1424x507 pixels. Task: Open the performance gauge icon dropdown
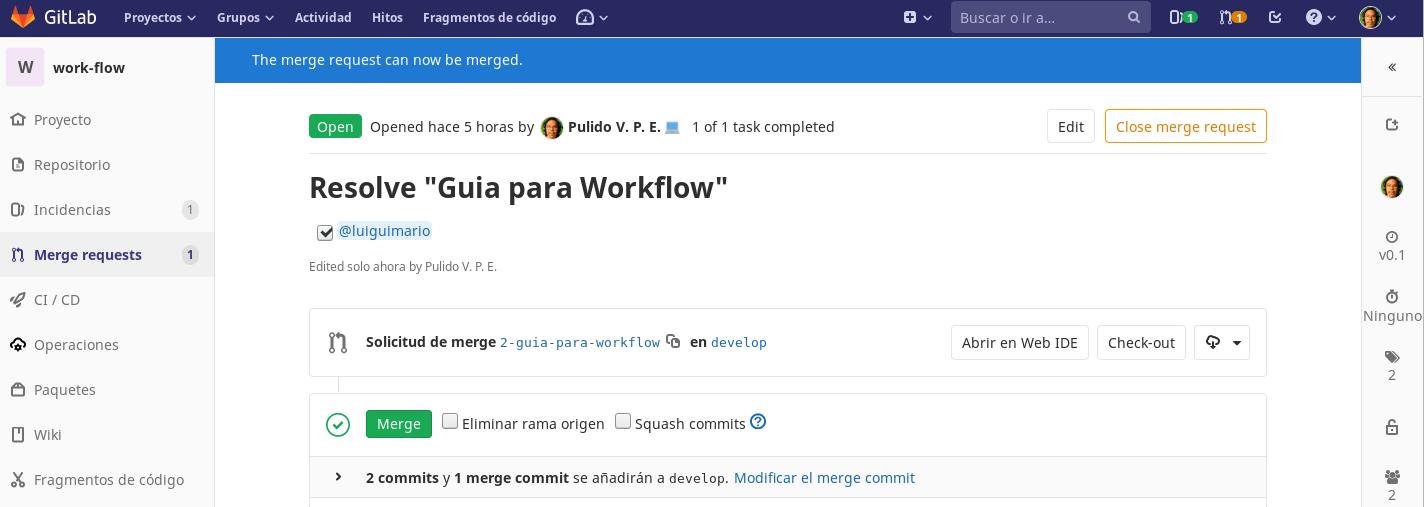tap(592, 17)
